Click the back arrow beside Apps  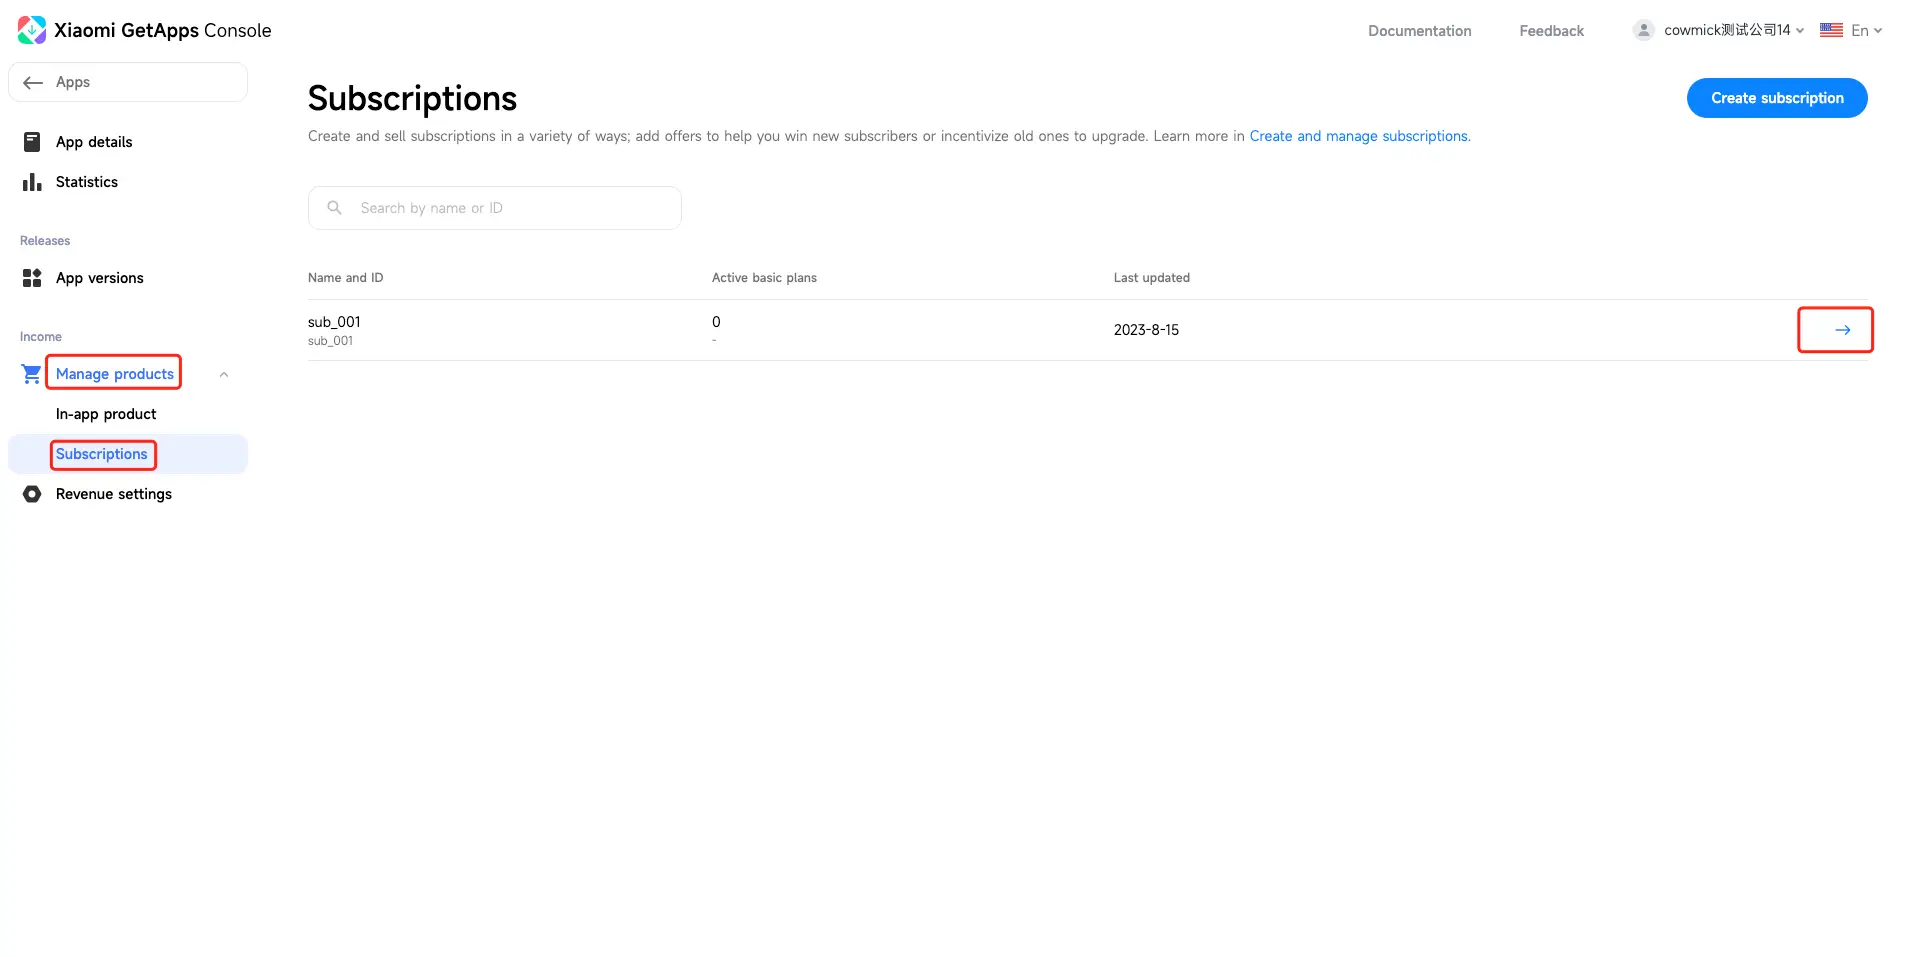33,83
